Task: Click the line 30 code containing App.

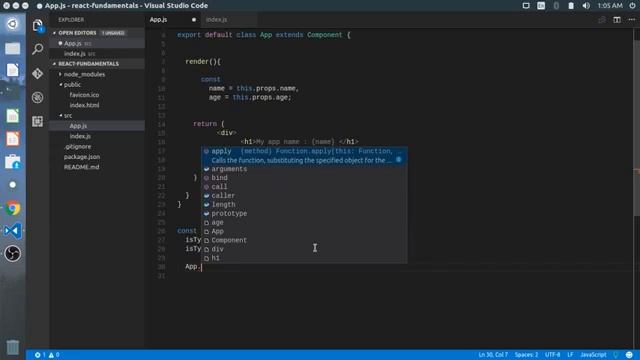Action: pos(193,267)
